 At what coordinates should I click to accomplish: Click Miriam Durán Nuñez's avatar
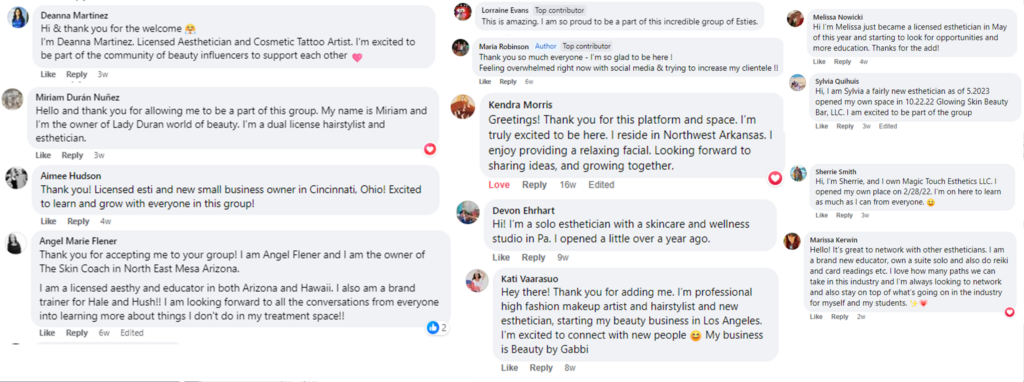[x=13, y=99]
